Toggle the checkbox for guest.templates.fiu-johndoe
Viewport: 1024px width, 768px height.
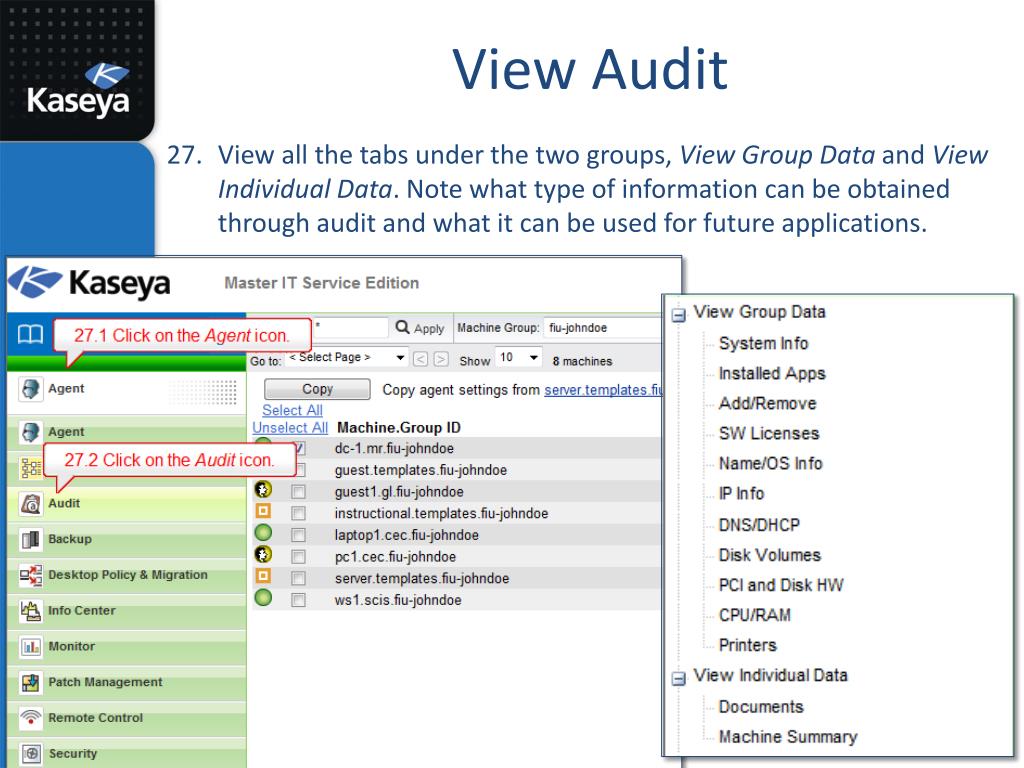(x=300, y=470)
